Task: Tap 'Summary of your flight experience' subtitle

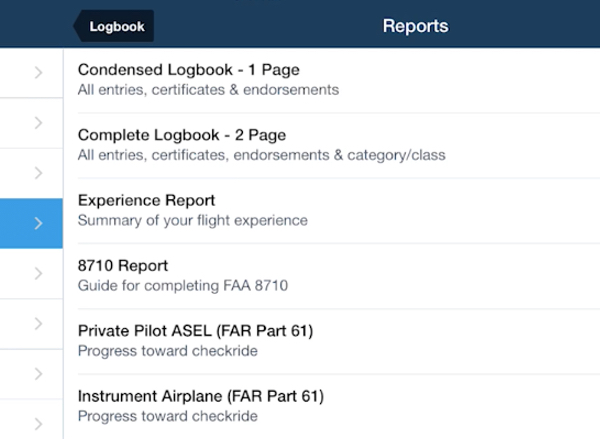Action: (192, 220)
